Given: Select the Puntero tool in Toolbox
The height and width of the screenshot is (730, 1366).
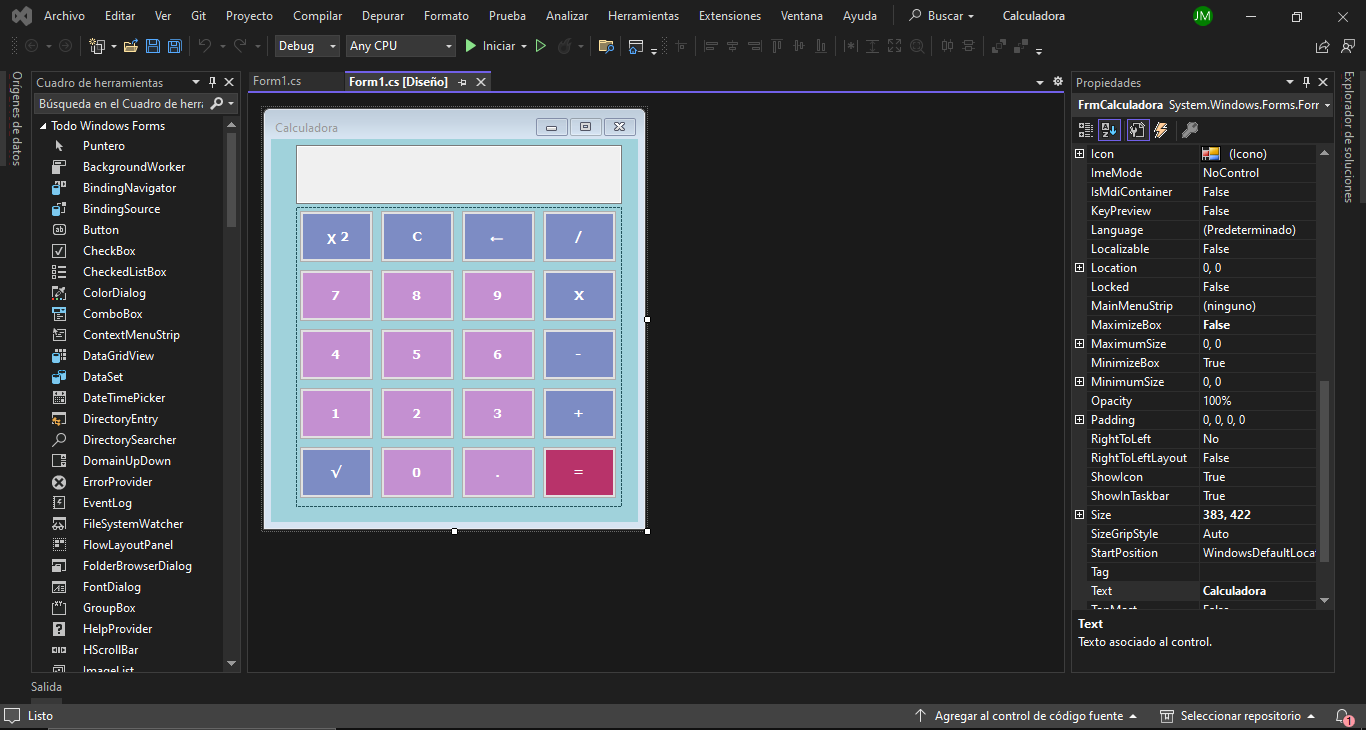Looking at the screenshot, I should tap(104, 146).
